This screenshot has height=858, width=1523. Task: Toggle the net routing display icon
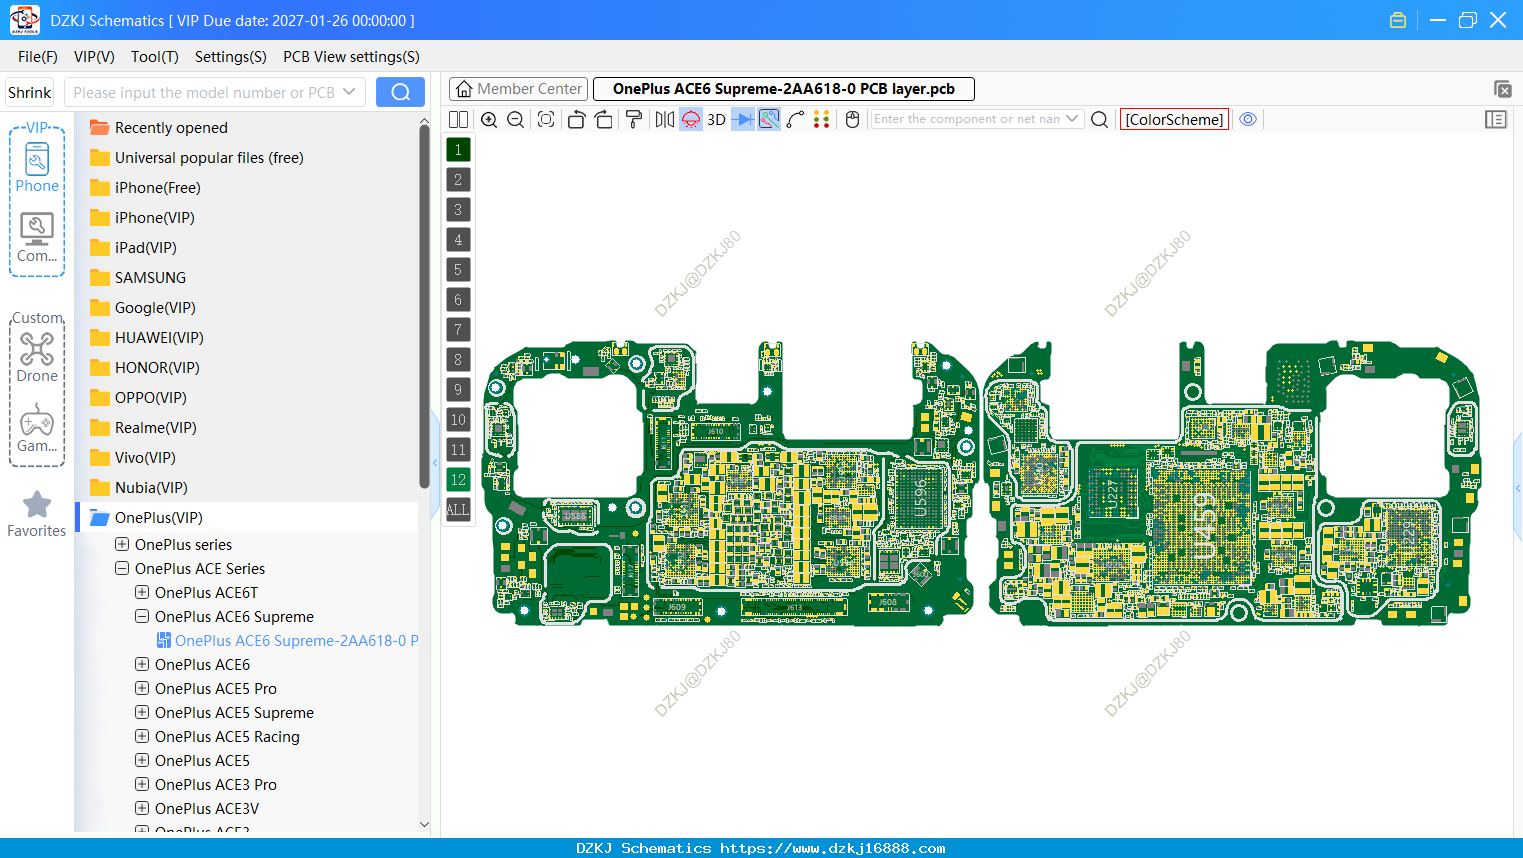(x=769, y=119)
